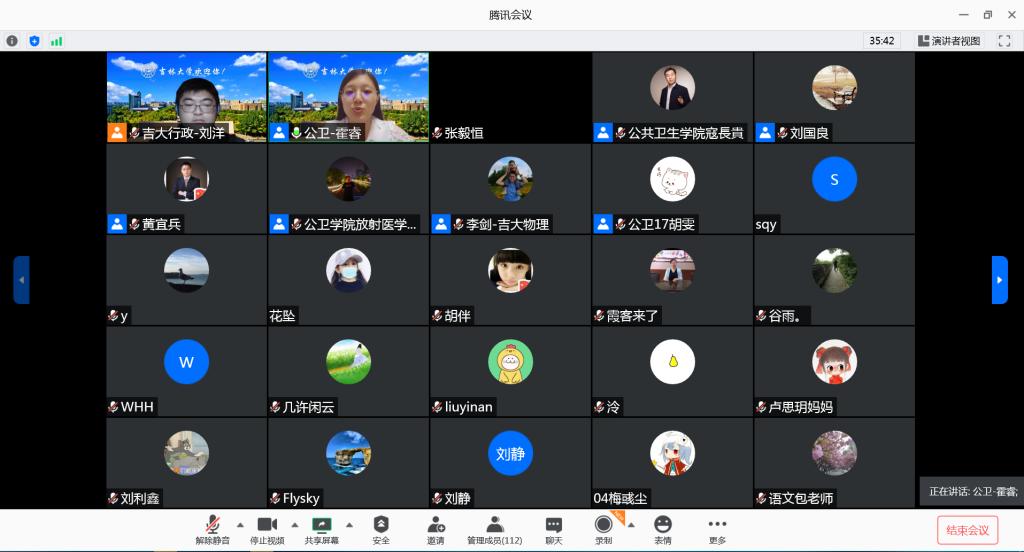Open Manage Members (管理成员) panel
The image size is (1024, 552).
pyautogui.click(x=494, y=525)
